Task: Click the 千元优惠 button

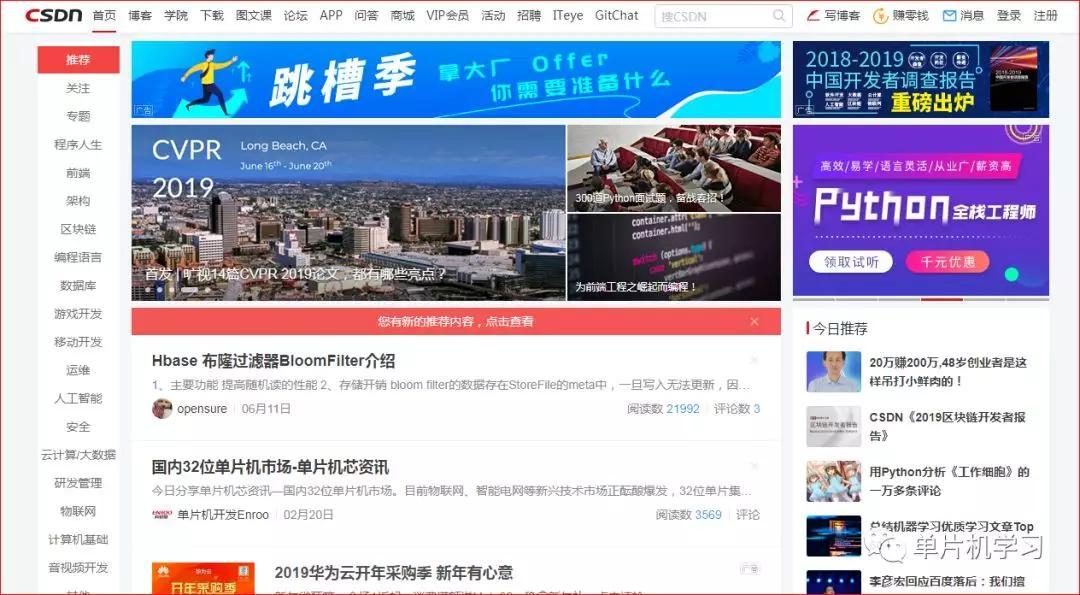Action: pos(948,262)
